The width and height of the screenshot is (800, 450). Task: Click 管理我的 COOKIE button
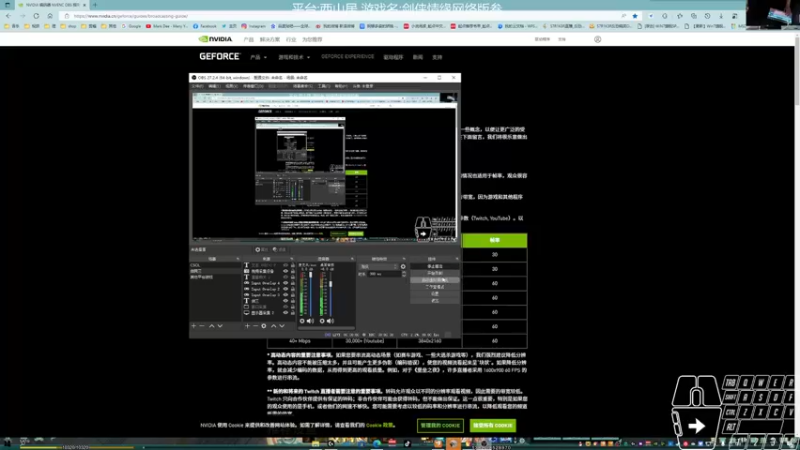tap(440, 425)
